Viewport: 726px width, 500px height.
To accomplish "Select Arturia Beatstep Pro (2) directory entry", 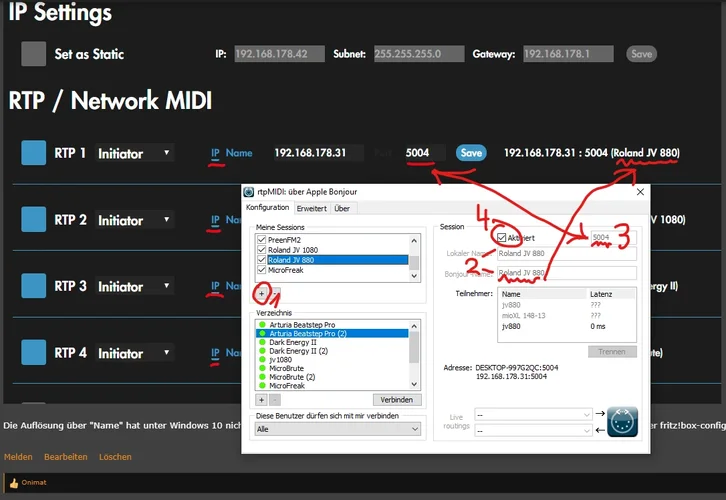I will tap(332, 333).
